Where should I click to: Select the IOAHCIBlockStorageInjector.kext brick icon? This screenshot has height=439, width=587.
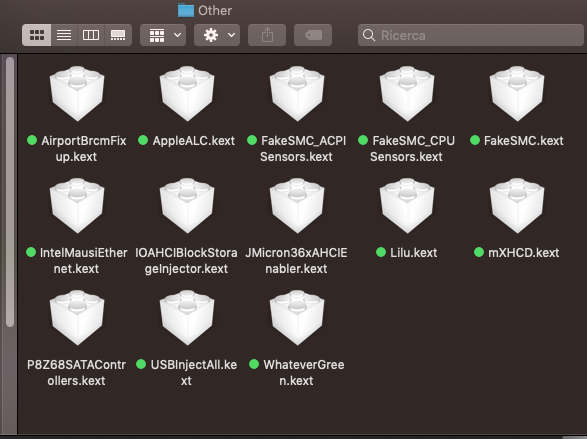coord(187,205)
